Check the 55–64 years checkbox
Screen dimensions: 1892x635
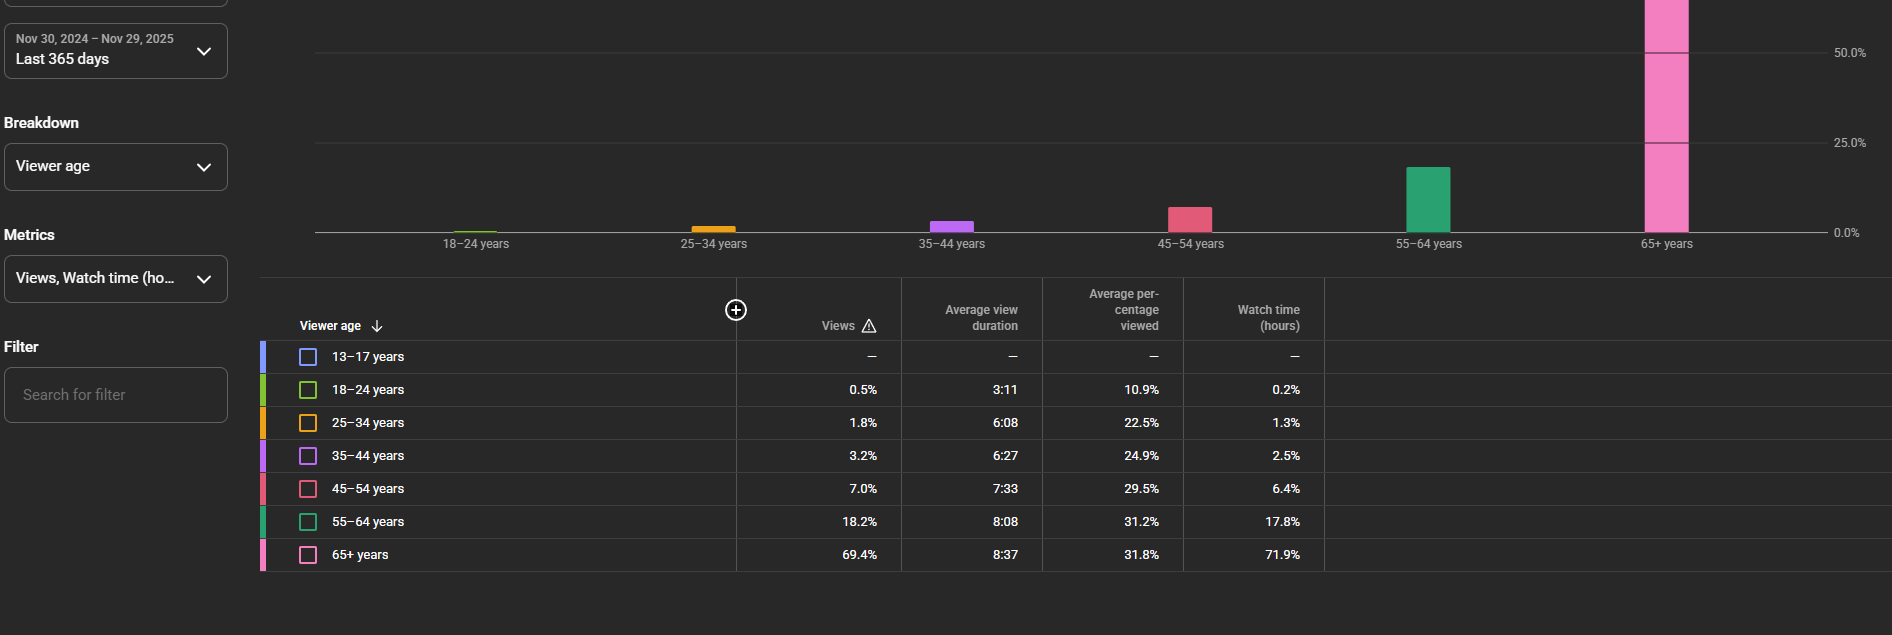click(x=308, y=522)
